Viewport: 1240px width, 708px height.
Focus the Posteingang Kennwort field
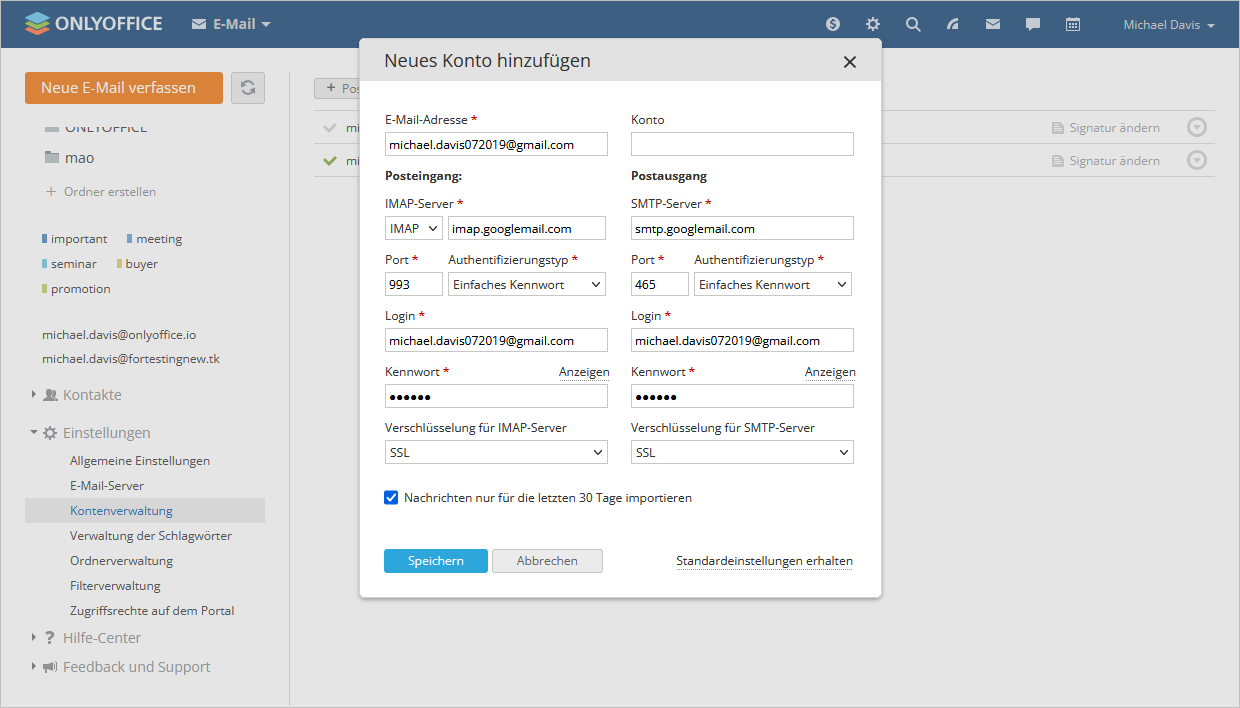point(496,396)
